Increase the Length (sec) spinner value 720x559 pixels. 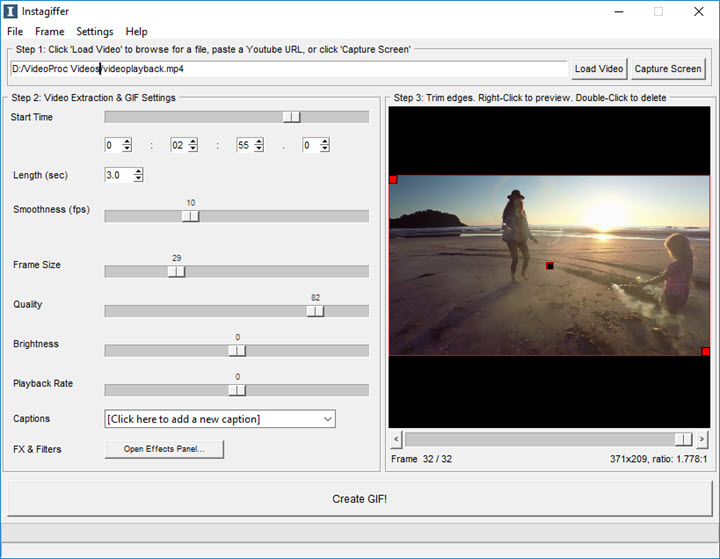pyautogui.click(x=138, y=171)
